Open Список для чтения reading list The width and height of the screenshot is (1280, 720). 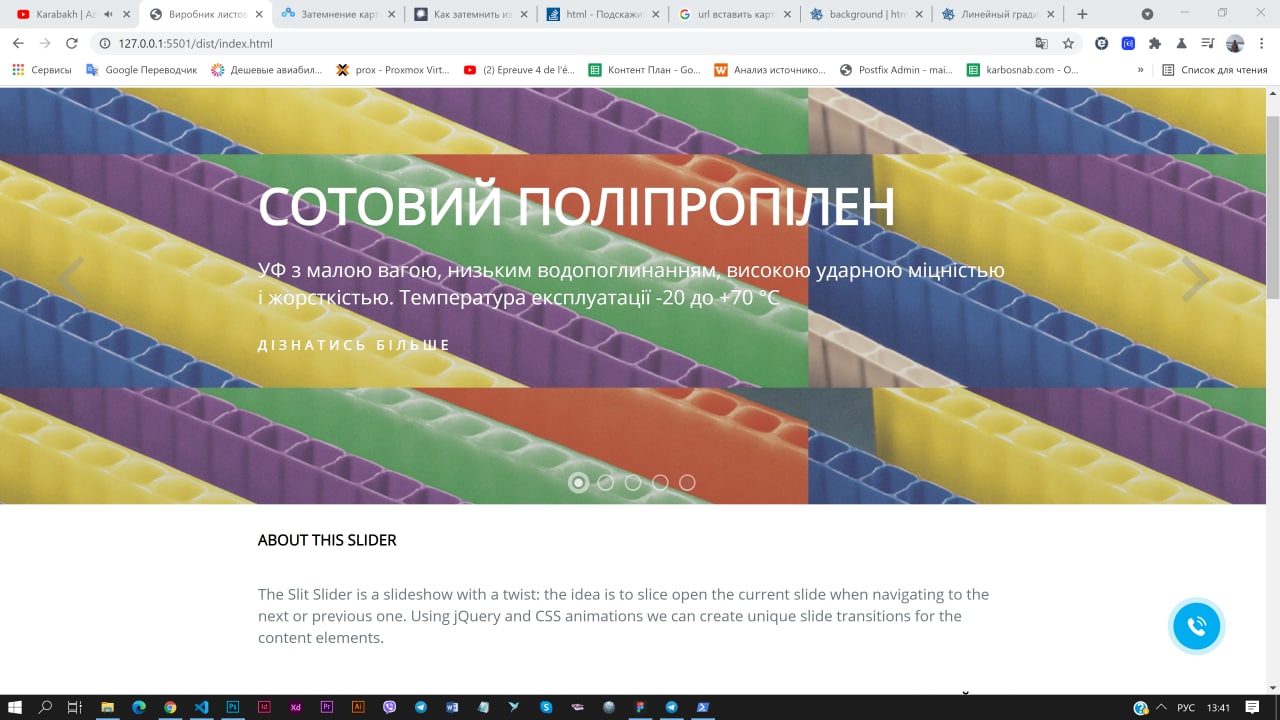tap(1214, 70)
